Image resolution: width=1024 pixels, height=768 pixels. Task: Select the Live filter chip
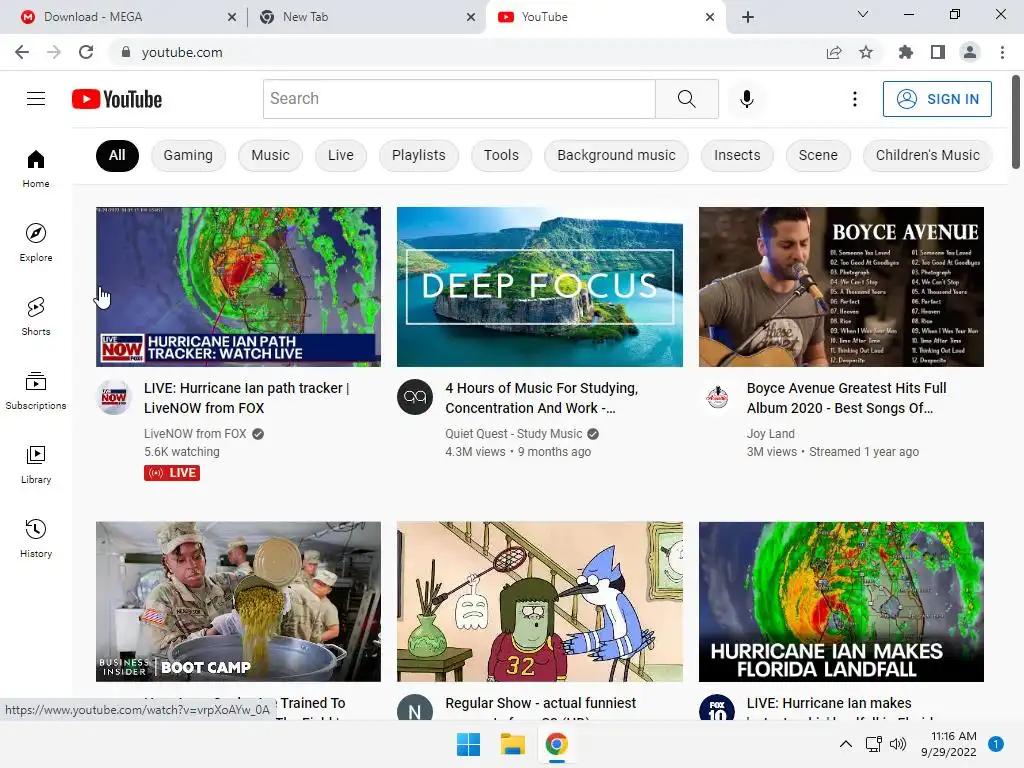(341, 155)
